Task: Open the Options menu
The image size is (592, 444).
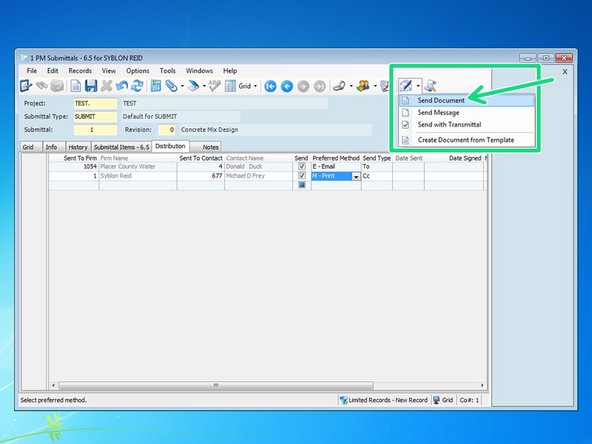Action: pyautogui.click(x=137, y=71)
